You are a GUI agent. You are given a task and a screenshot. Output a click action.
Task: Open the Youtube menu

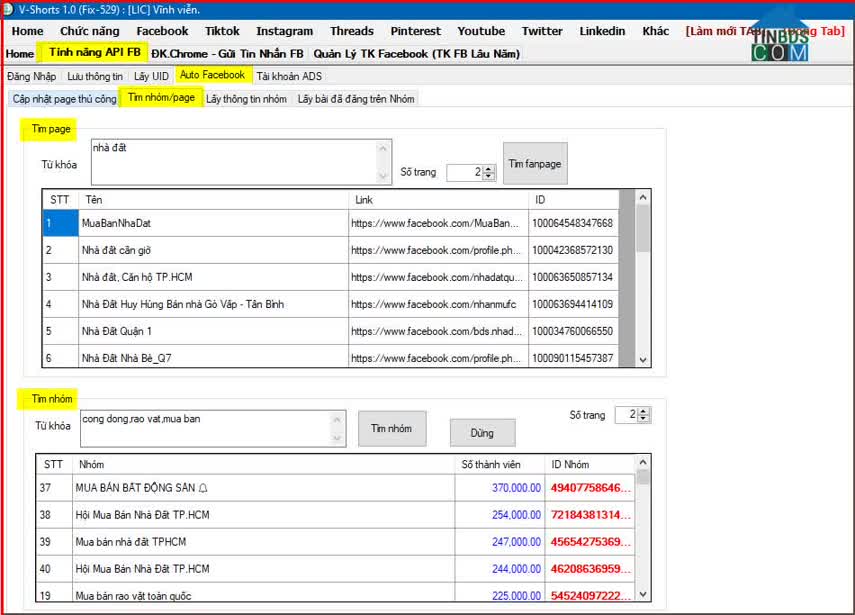pos(481,31)
